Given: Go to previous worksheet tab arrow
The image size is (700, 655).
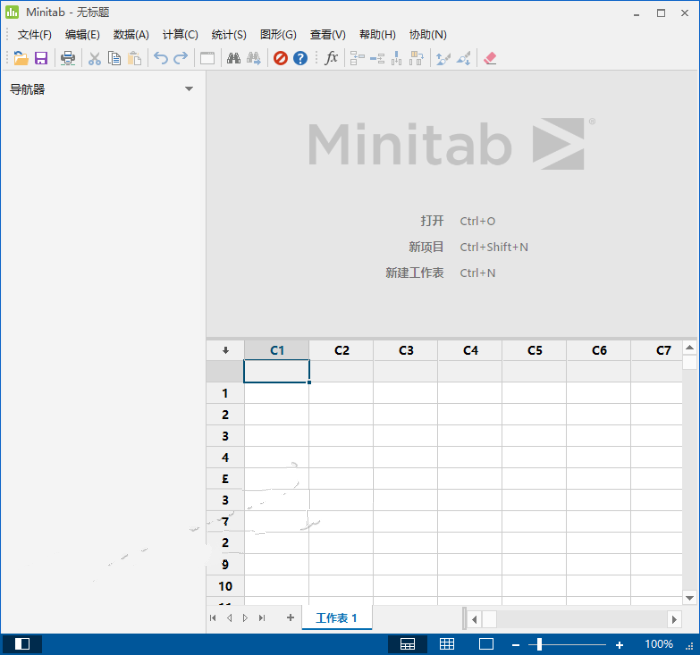Looking at the screenshot, I should tap(229, 618).
